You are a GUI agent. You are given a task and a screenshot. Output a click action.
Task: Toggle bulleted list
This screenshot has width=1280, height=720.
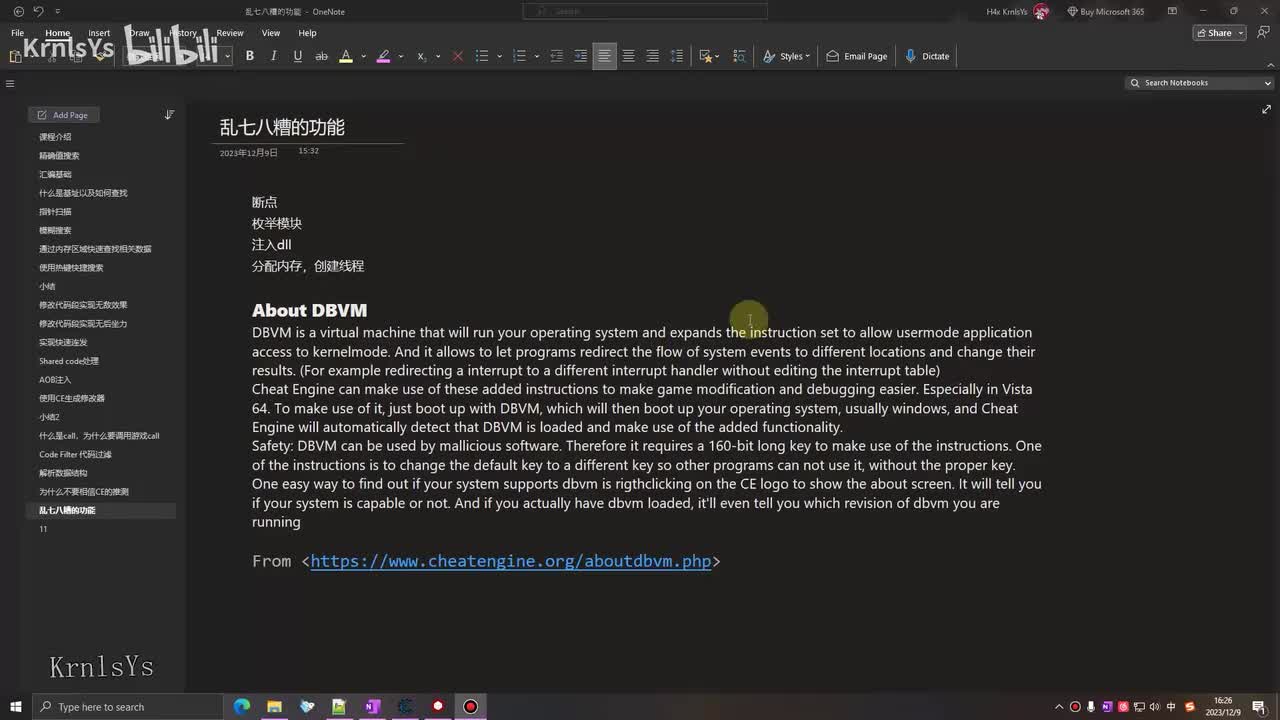tap(482, 56)
